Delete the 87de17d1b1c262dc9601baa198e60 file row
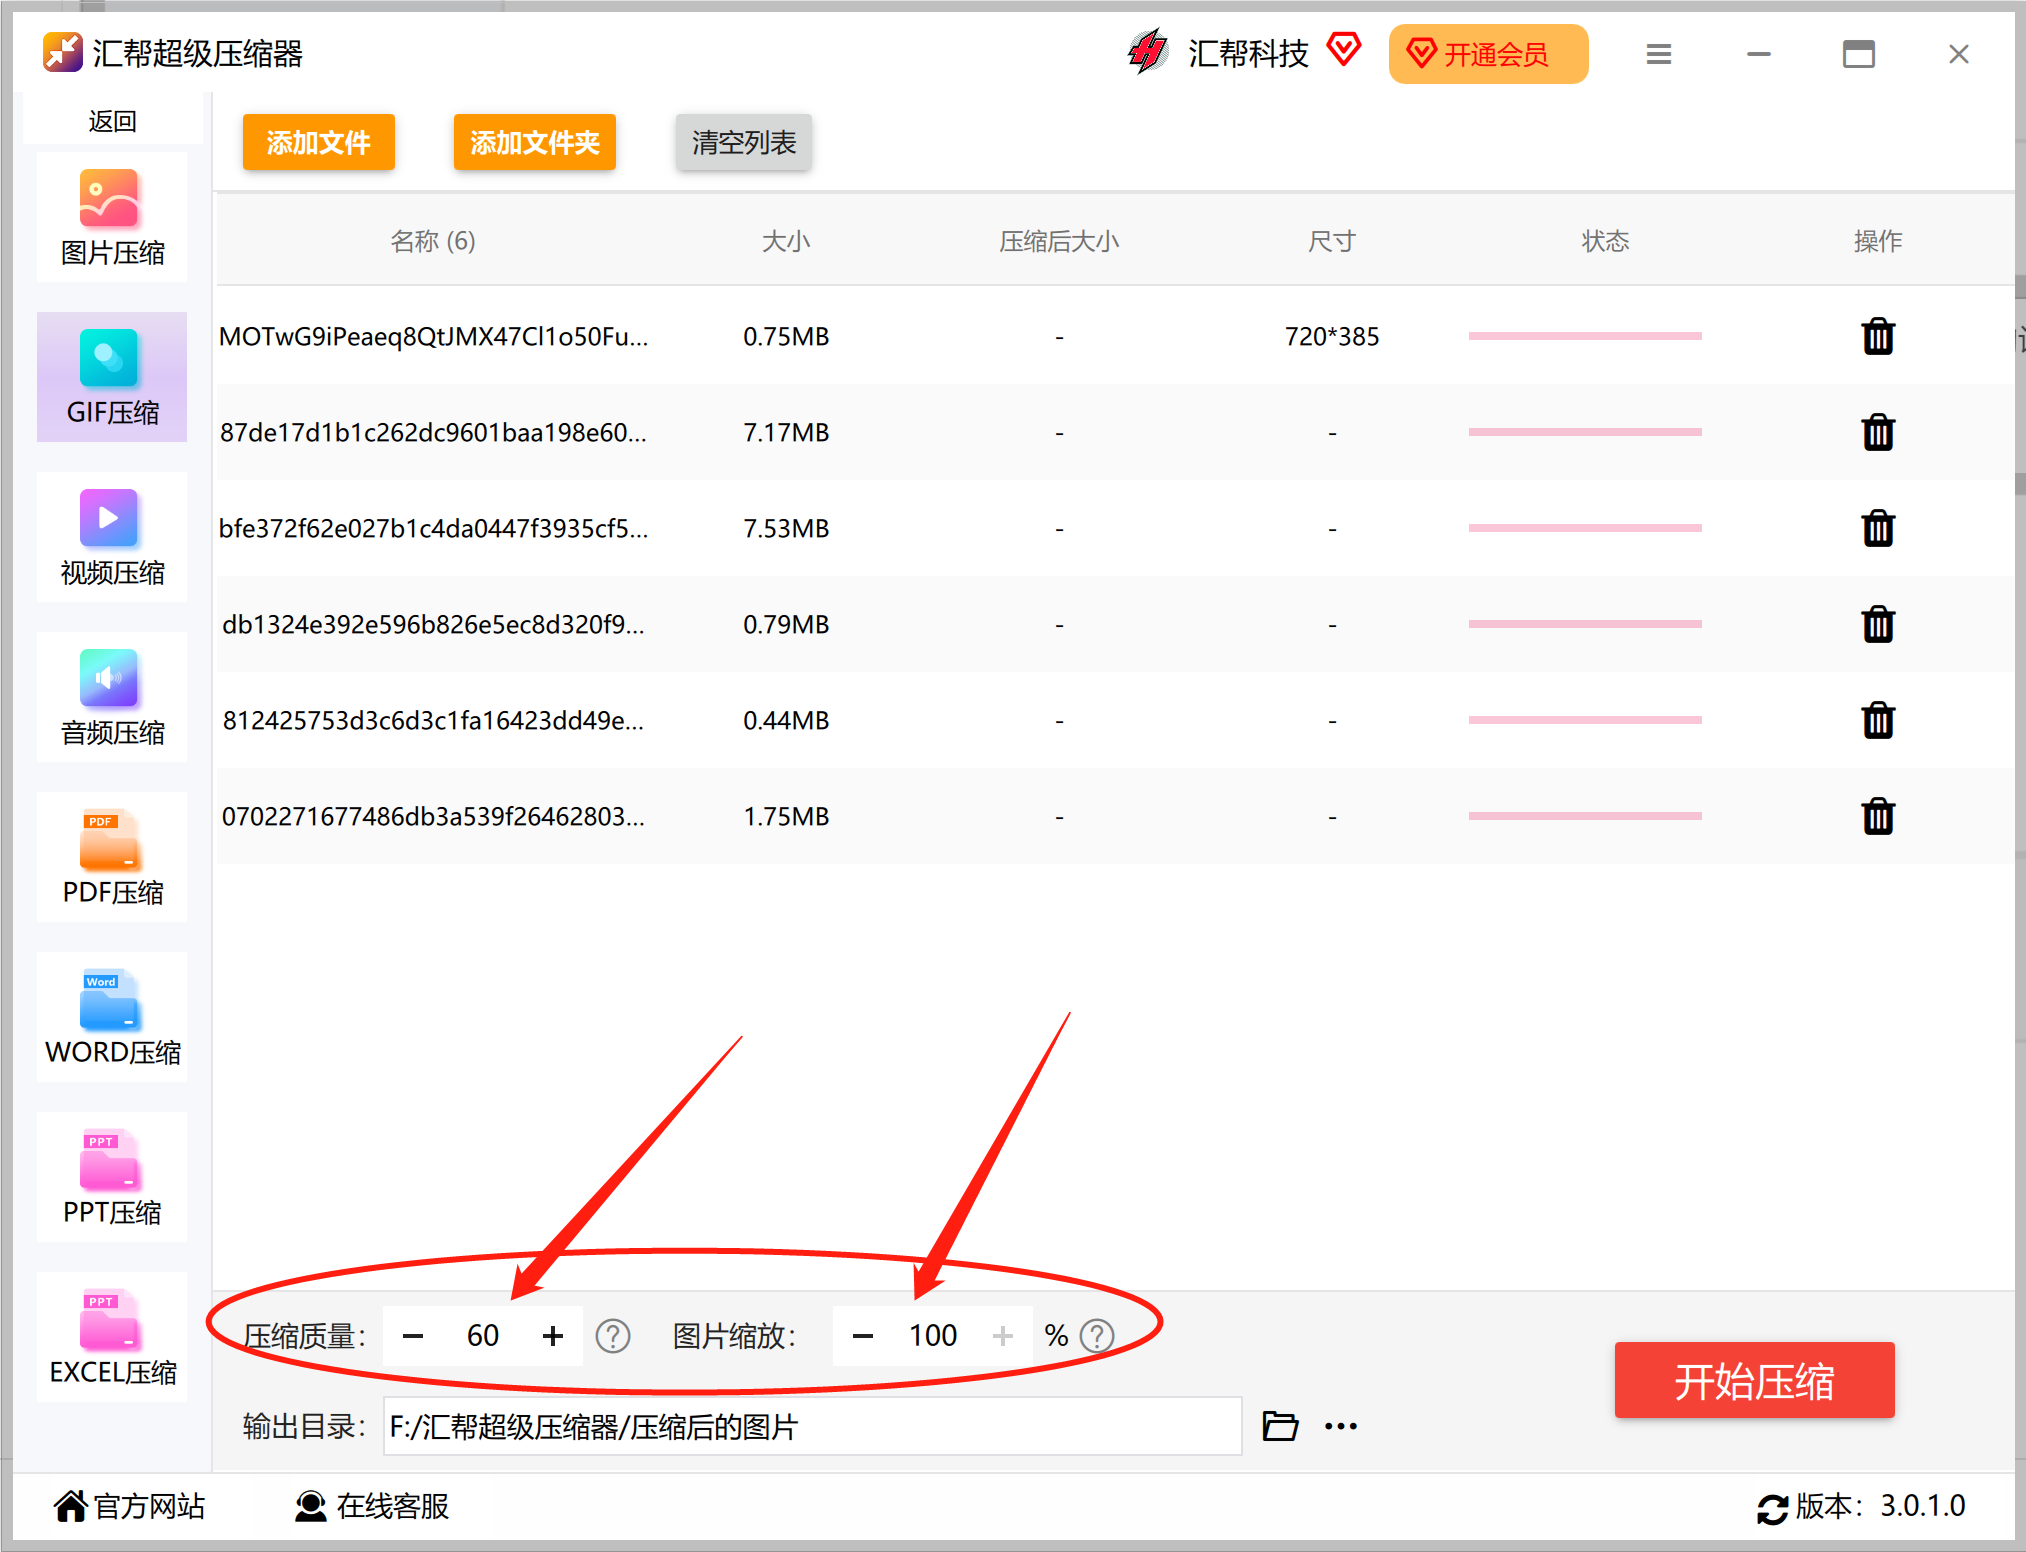 point(1878,432)
